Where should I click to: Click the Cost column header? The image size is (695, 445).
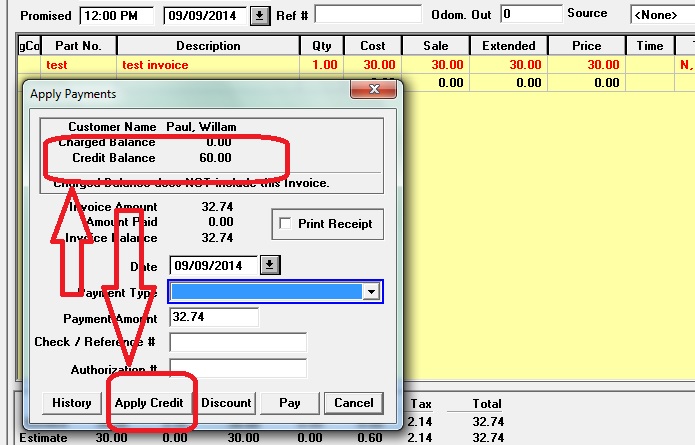tap(373, 46)
